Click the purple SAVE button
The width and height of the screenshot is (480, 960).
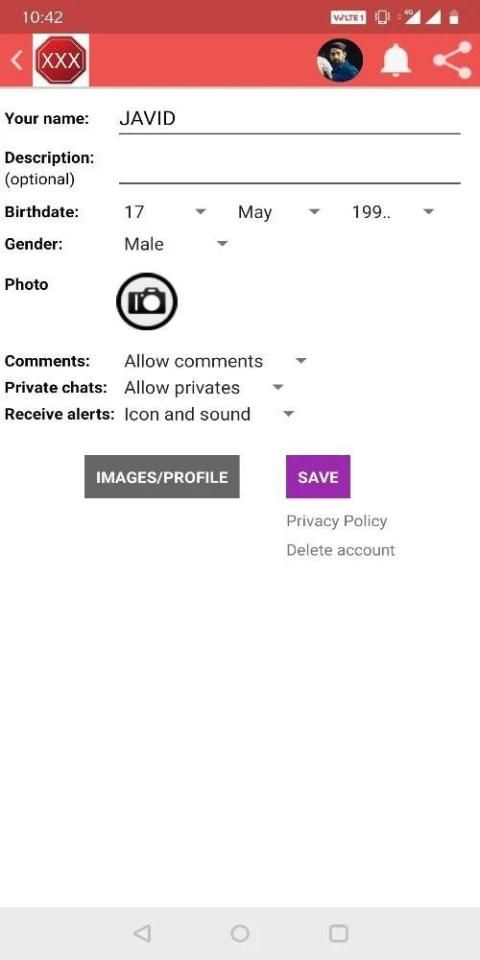tap(318, 476)
